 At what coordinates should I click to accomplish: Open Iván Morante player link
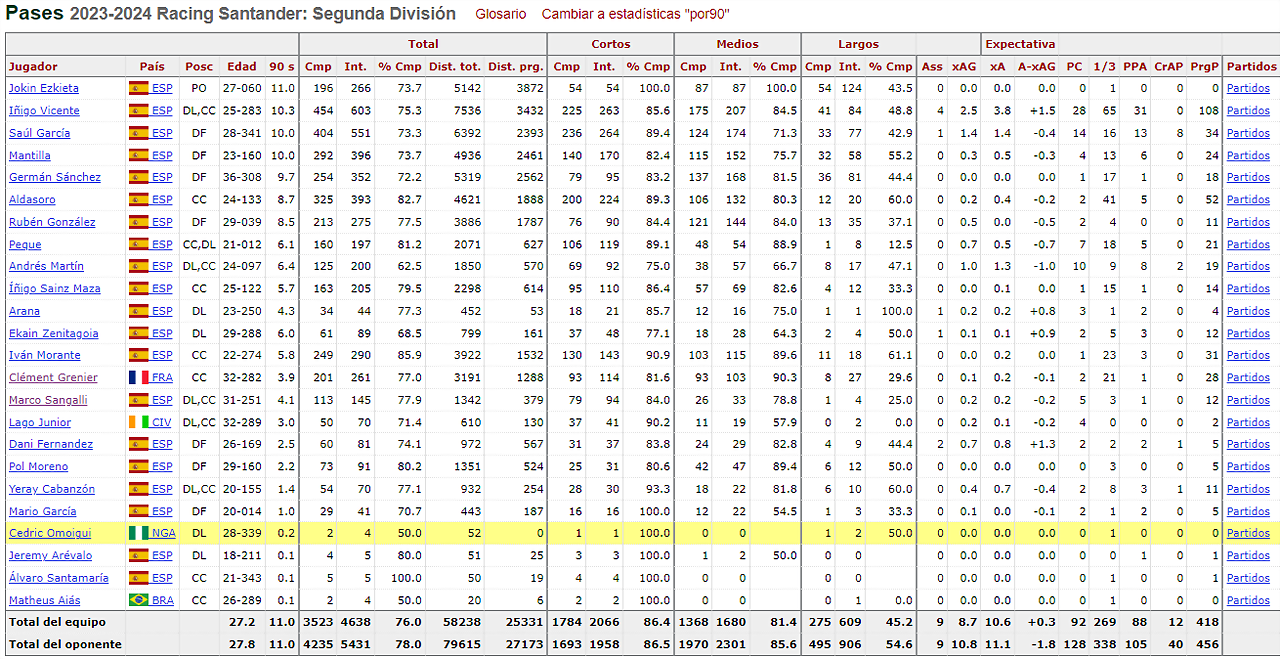45,355
